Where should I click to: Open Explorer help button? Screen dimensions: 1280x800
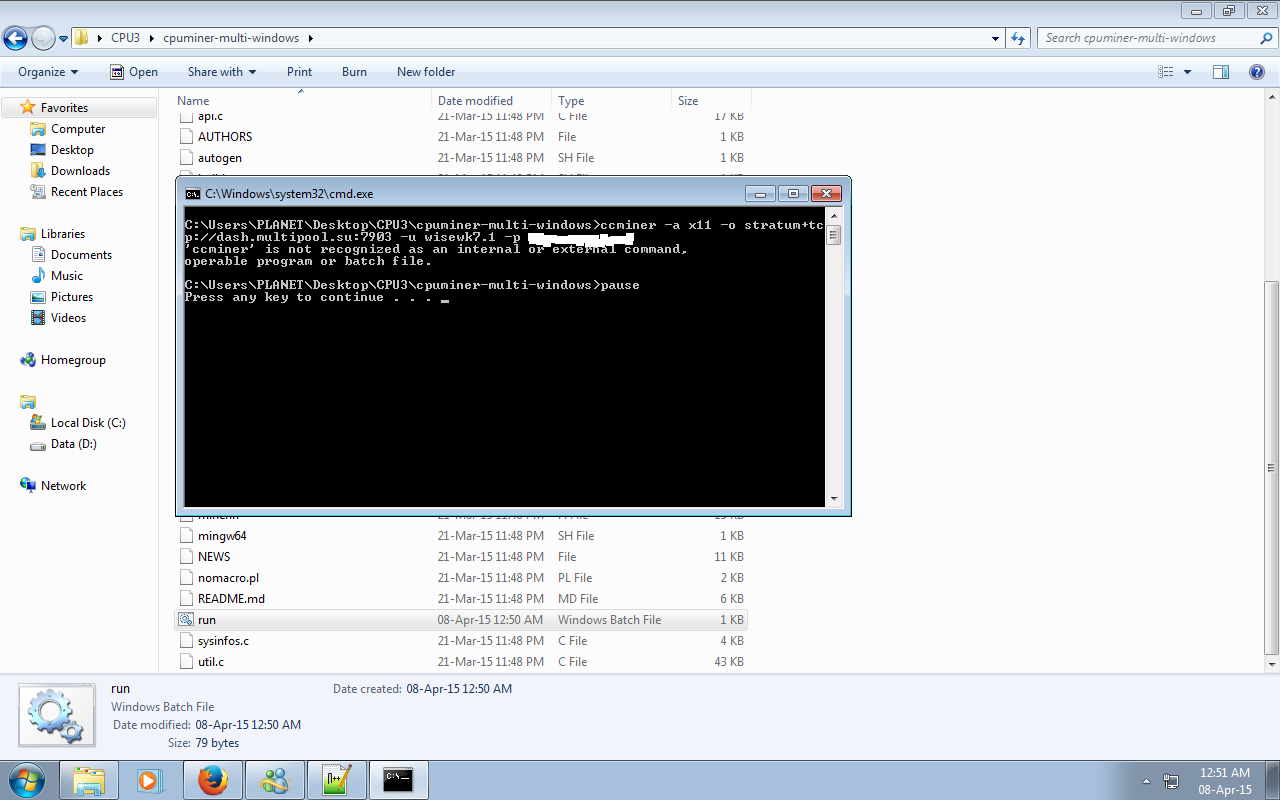coord(1257,72)
